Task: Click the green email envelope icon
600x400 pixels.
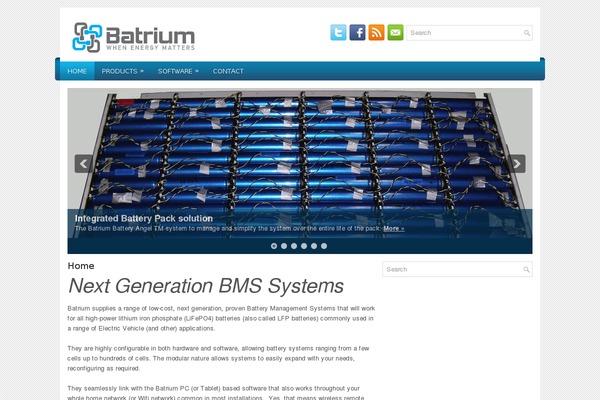Action: [395, 33]
